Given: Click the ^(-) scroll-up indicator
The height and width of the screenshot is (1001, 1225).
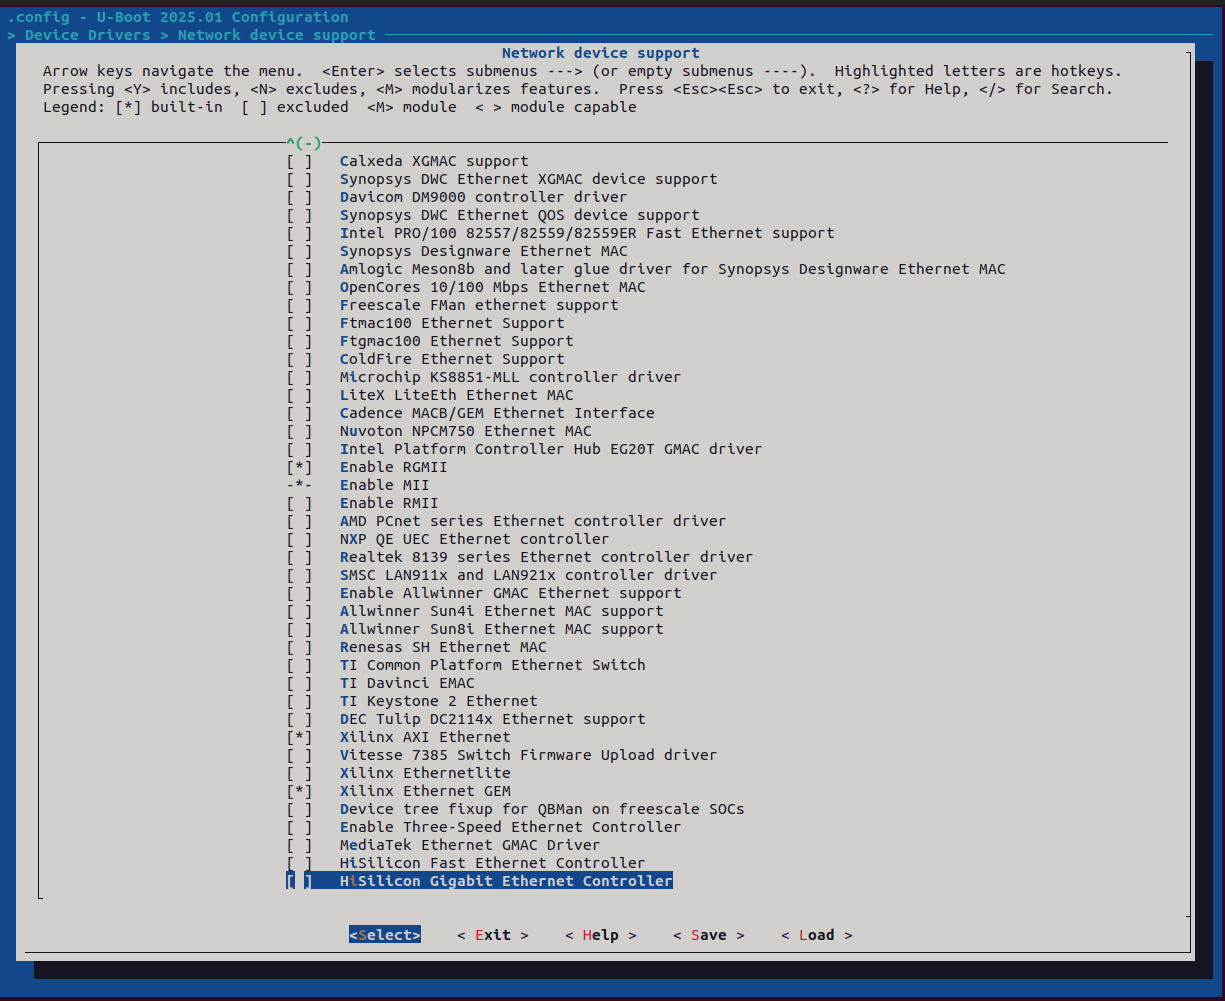Looking at the screenshot, I should (304, 143).
